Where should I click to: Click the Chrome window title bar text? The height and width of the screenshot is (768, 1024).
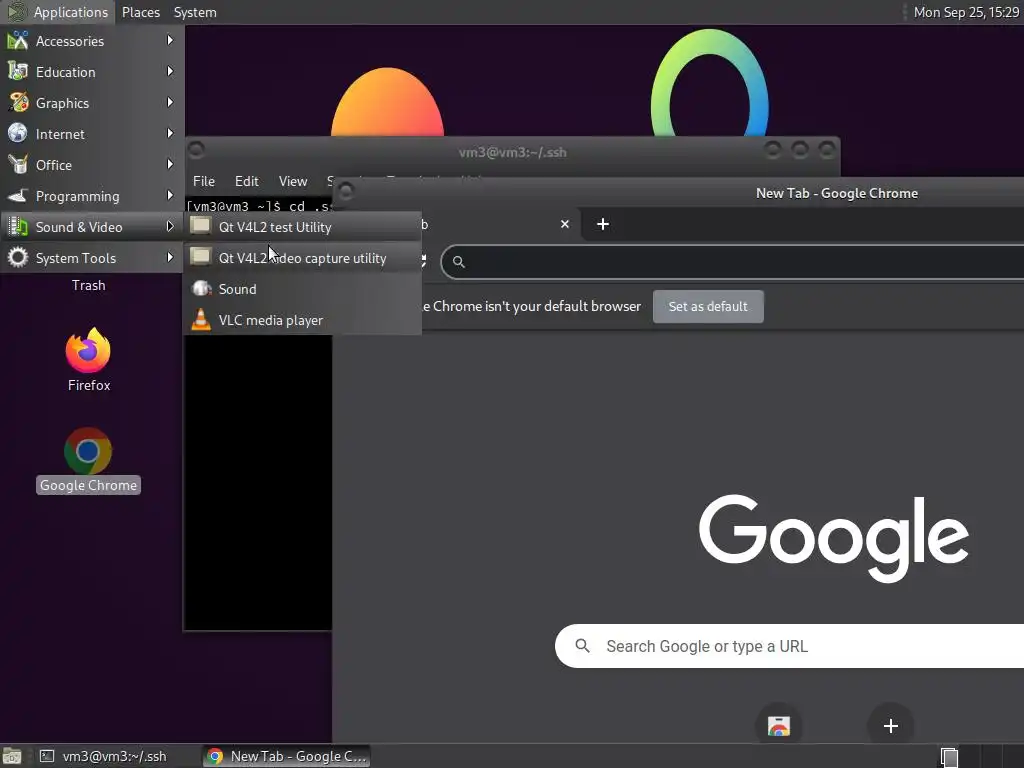[837, 193]
